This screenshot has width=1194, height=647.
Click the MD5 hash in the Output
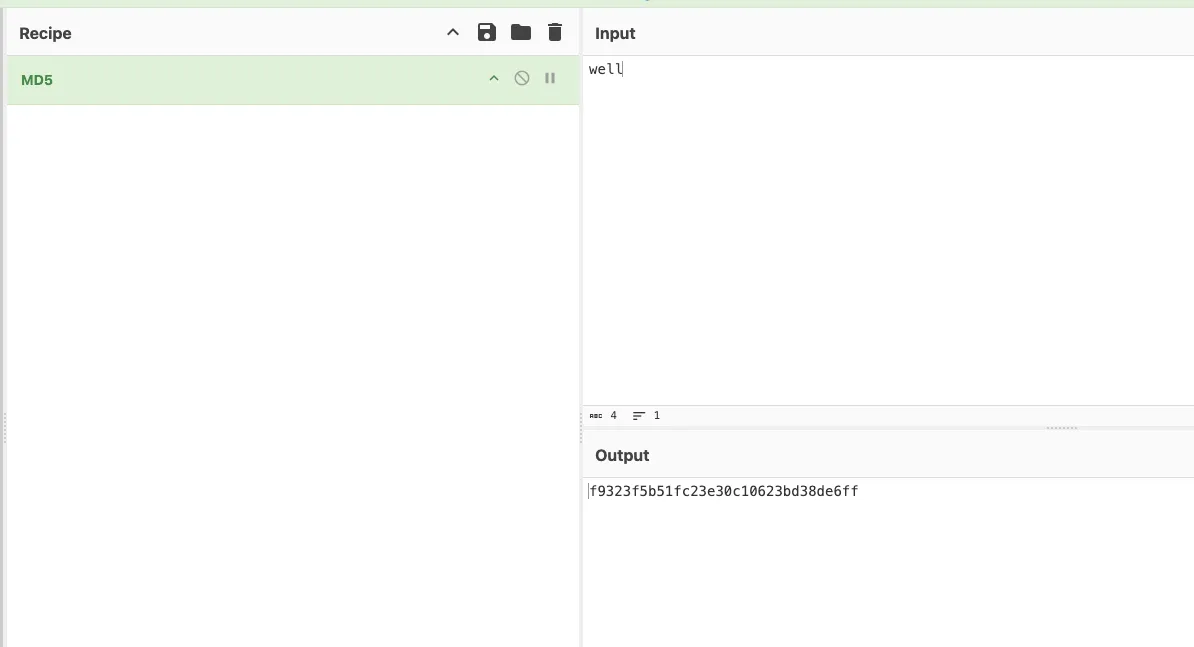click(x=723, y=491)
